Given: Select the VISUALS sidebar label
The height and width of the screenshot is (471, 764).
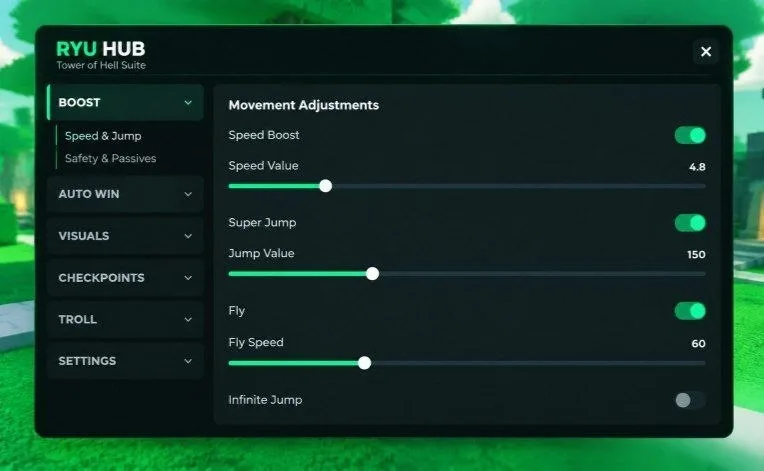Looking at the screenshot, I should point(84,236).
